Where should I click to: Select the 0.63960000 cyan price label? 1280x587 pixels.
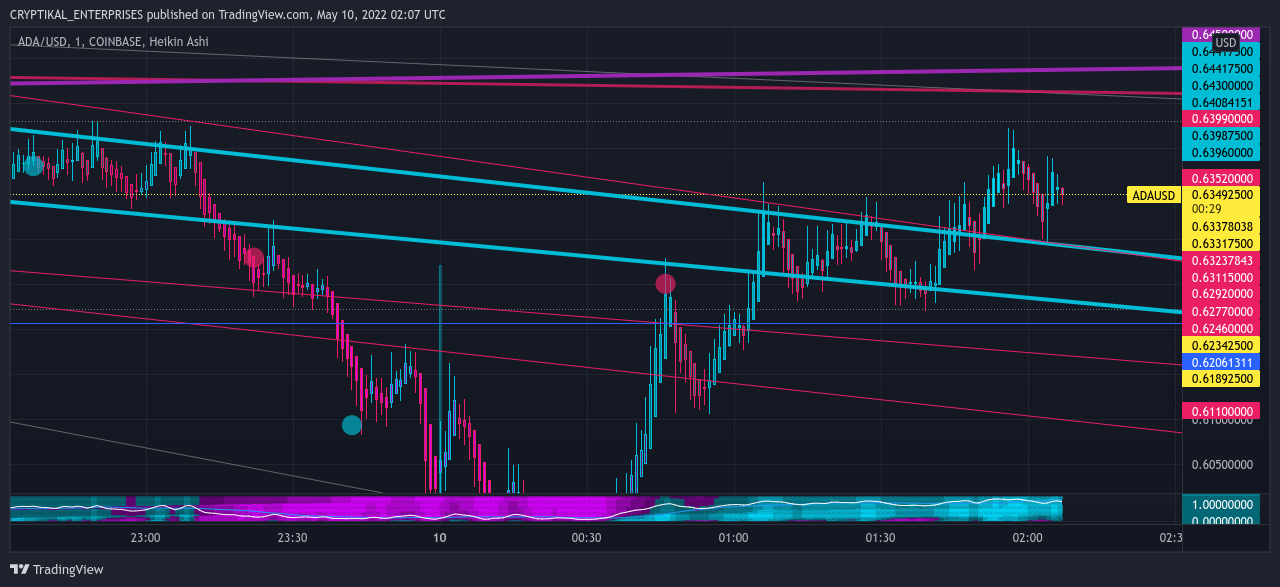point(1223,152)
